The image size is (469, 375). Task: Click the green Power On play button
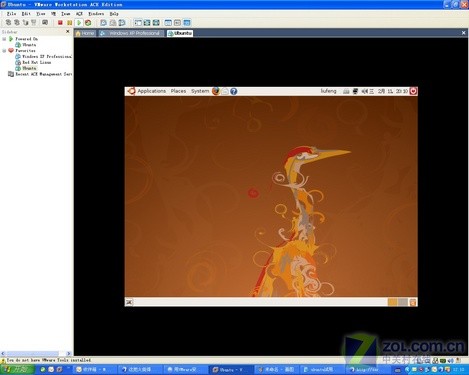79,23
